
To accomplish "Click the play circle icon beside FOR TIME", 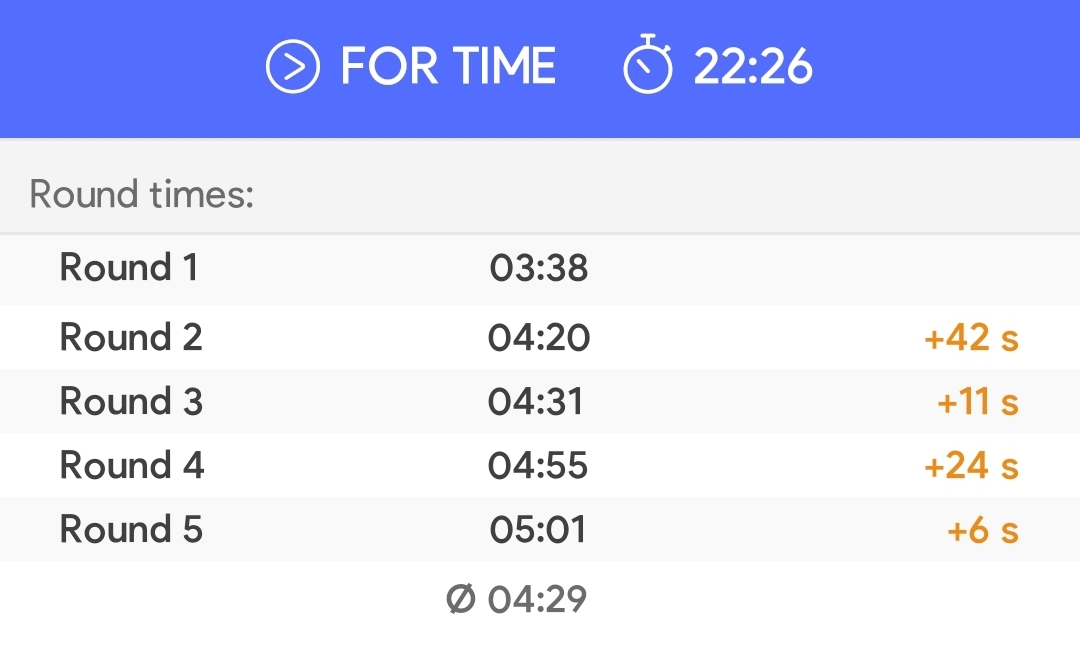I will [293, 66].
